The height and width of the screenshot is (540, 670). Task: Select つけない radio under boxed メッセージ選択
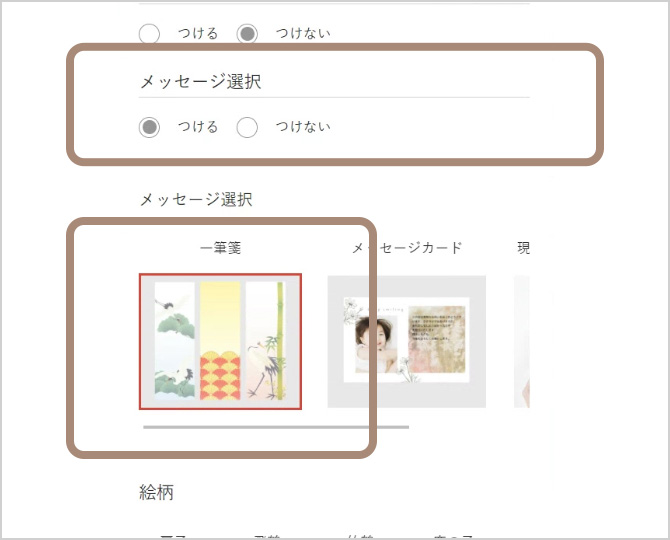pos(247,127)
